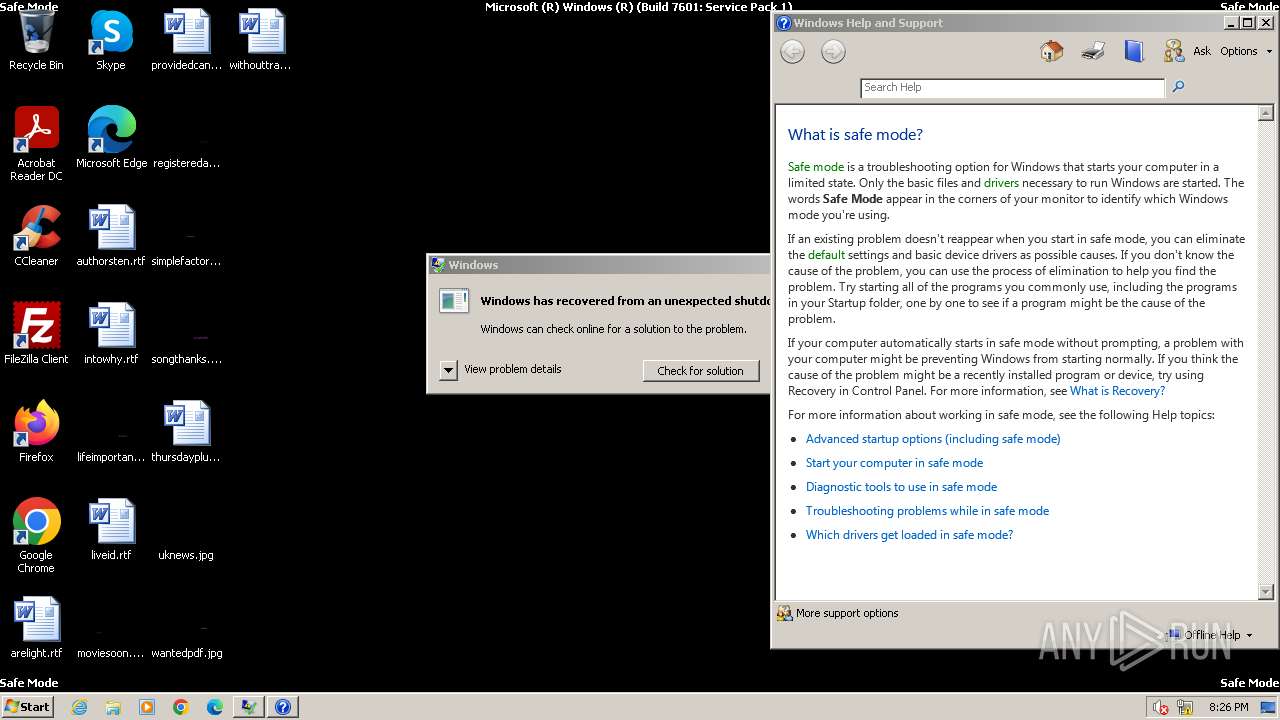Screen dimensions: 1280x720
Task: Select liveid.rtf document
Action: 111,531
